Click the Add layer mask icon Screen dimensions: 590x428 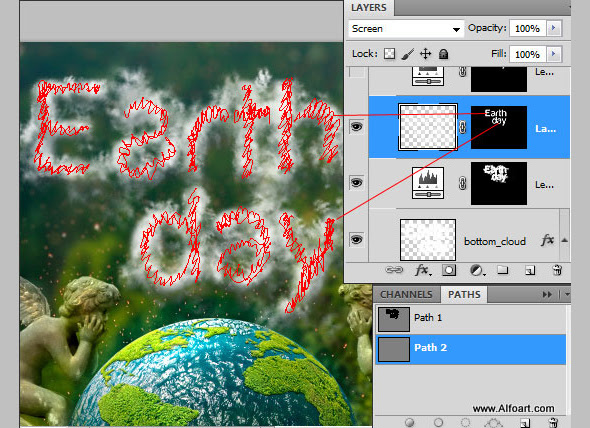(x=449, y=270)
